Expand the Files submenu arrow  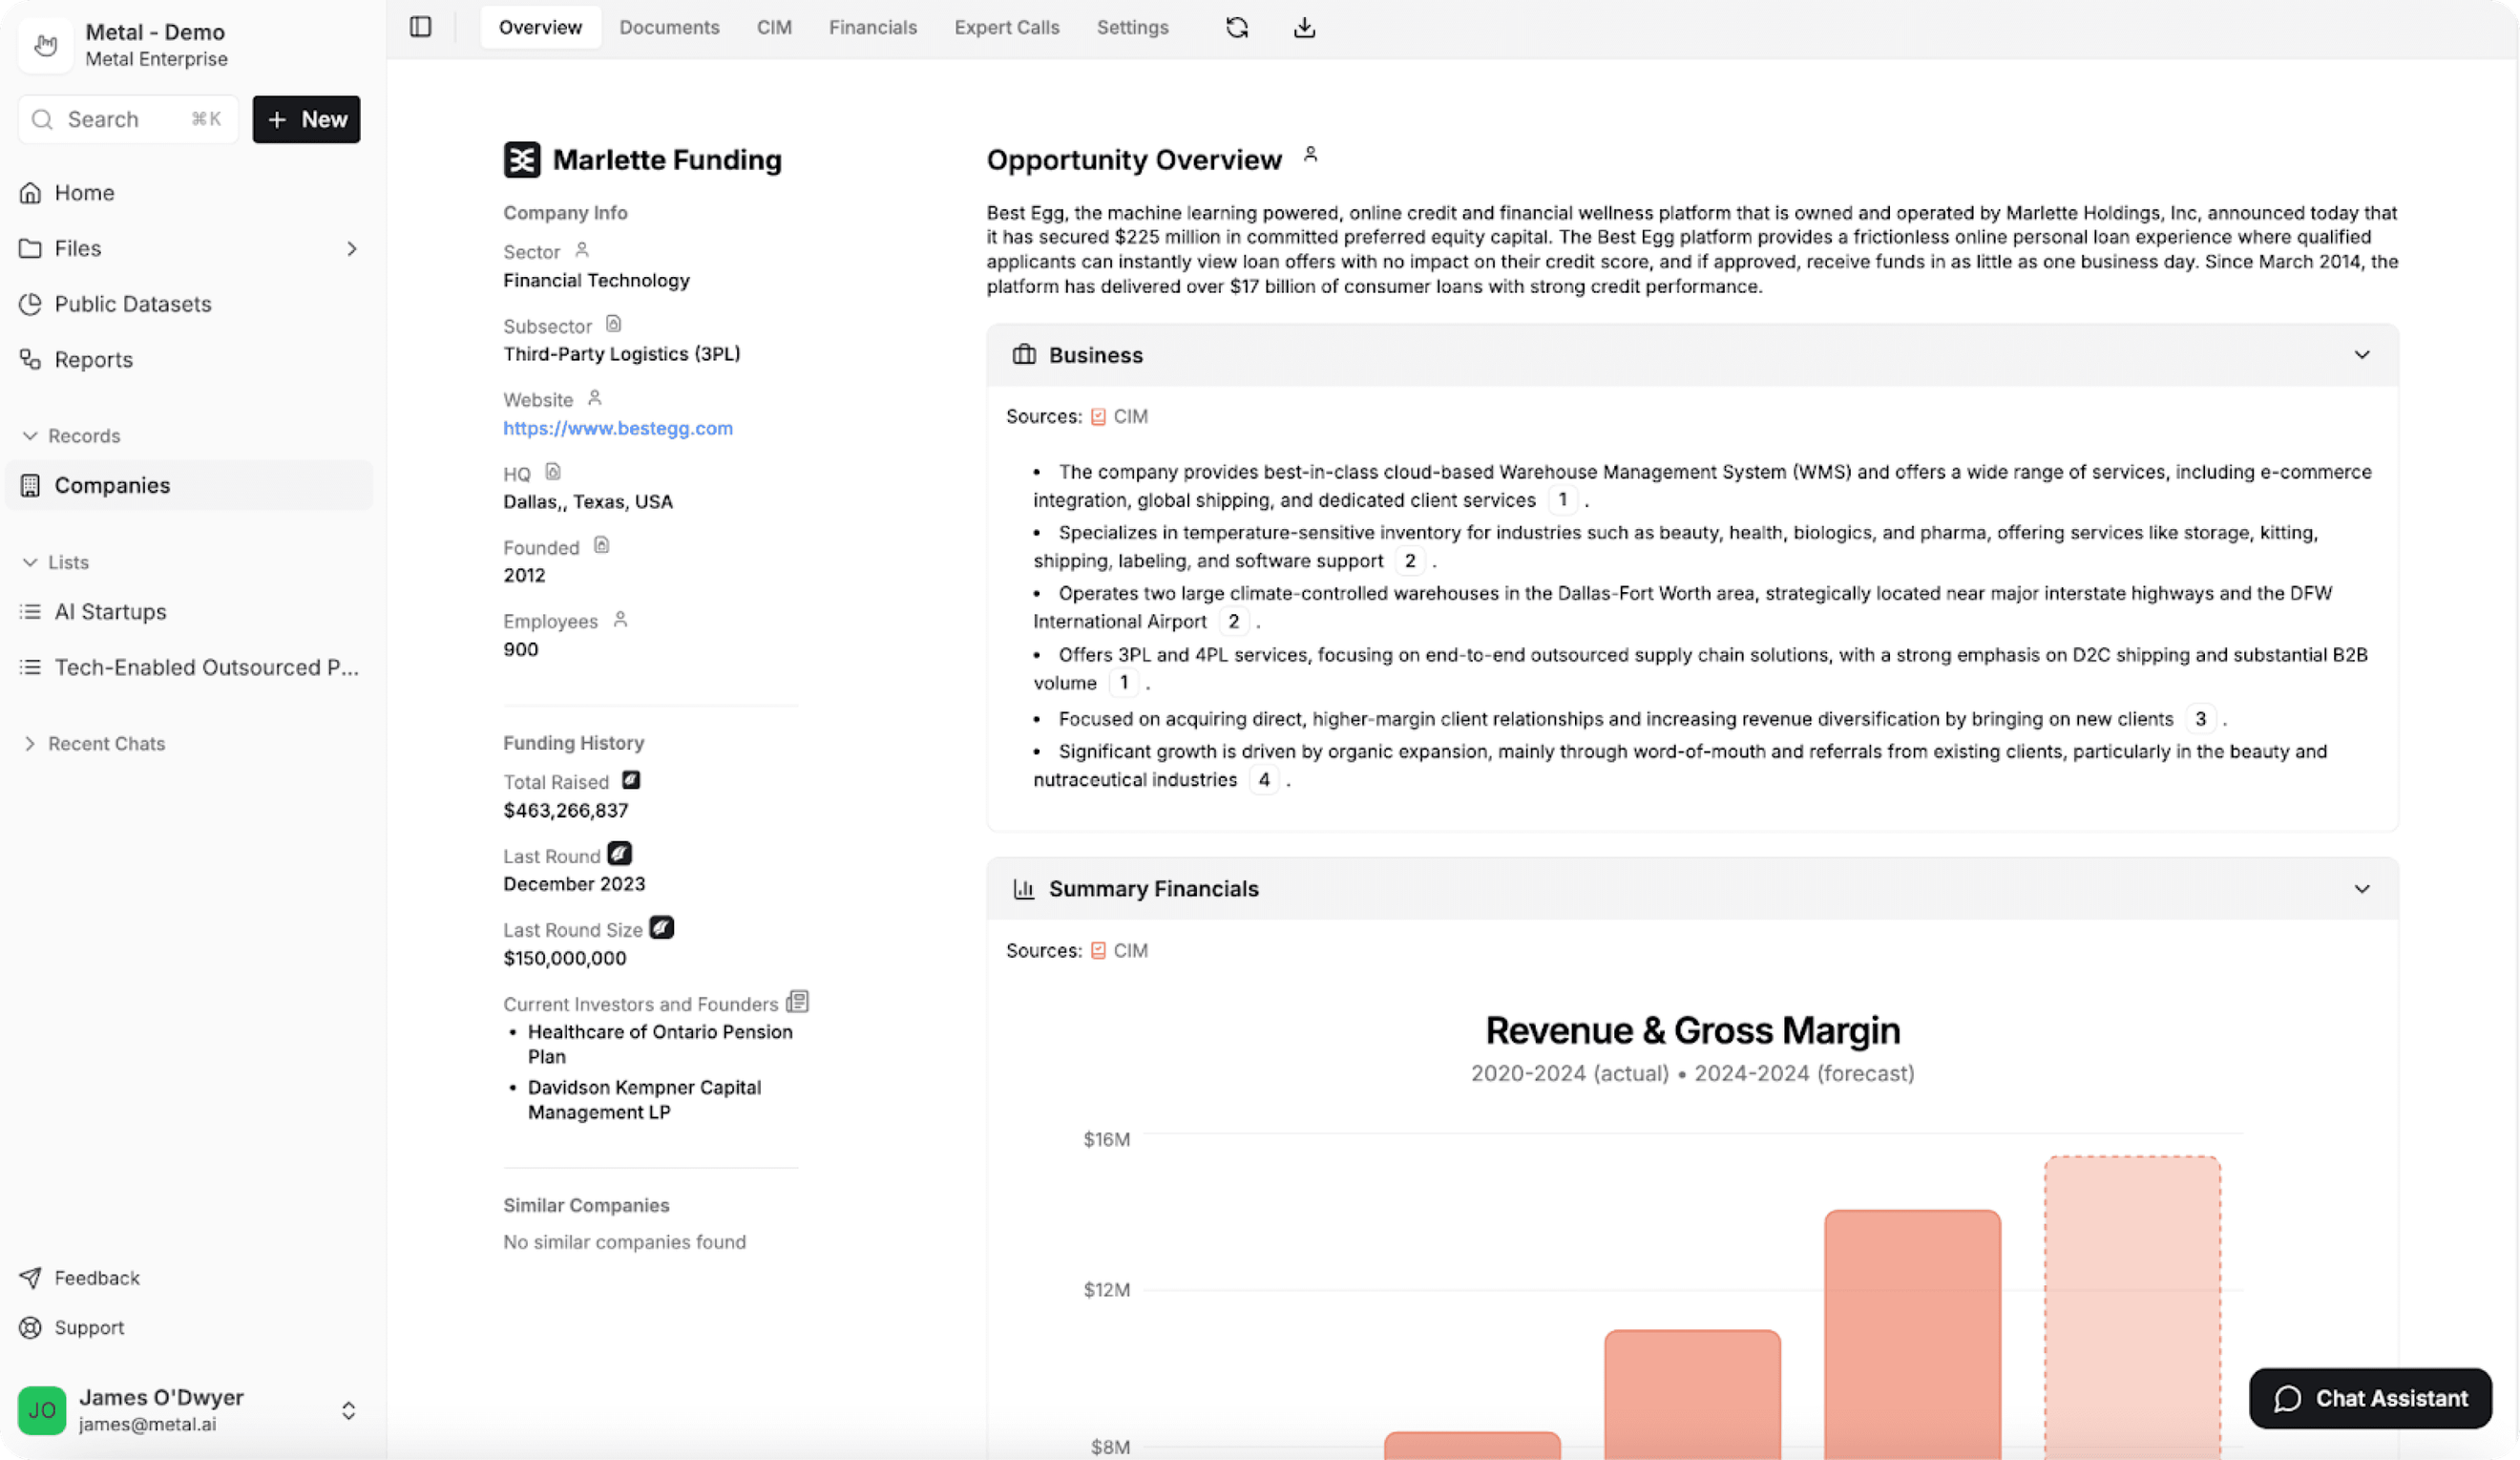click(x=351, y=249)
